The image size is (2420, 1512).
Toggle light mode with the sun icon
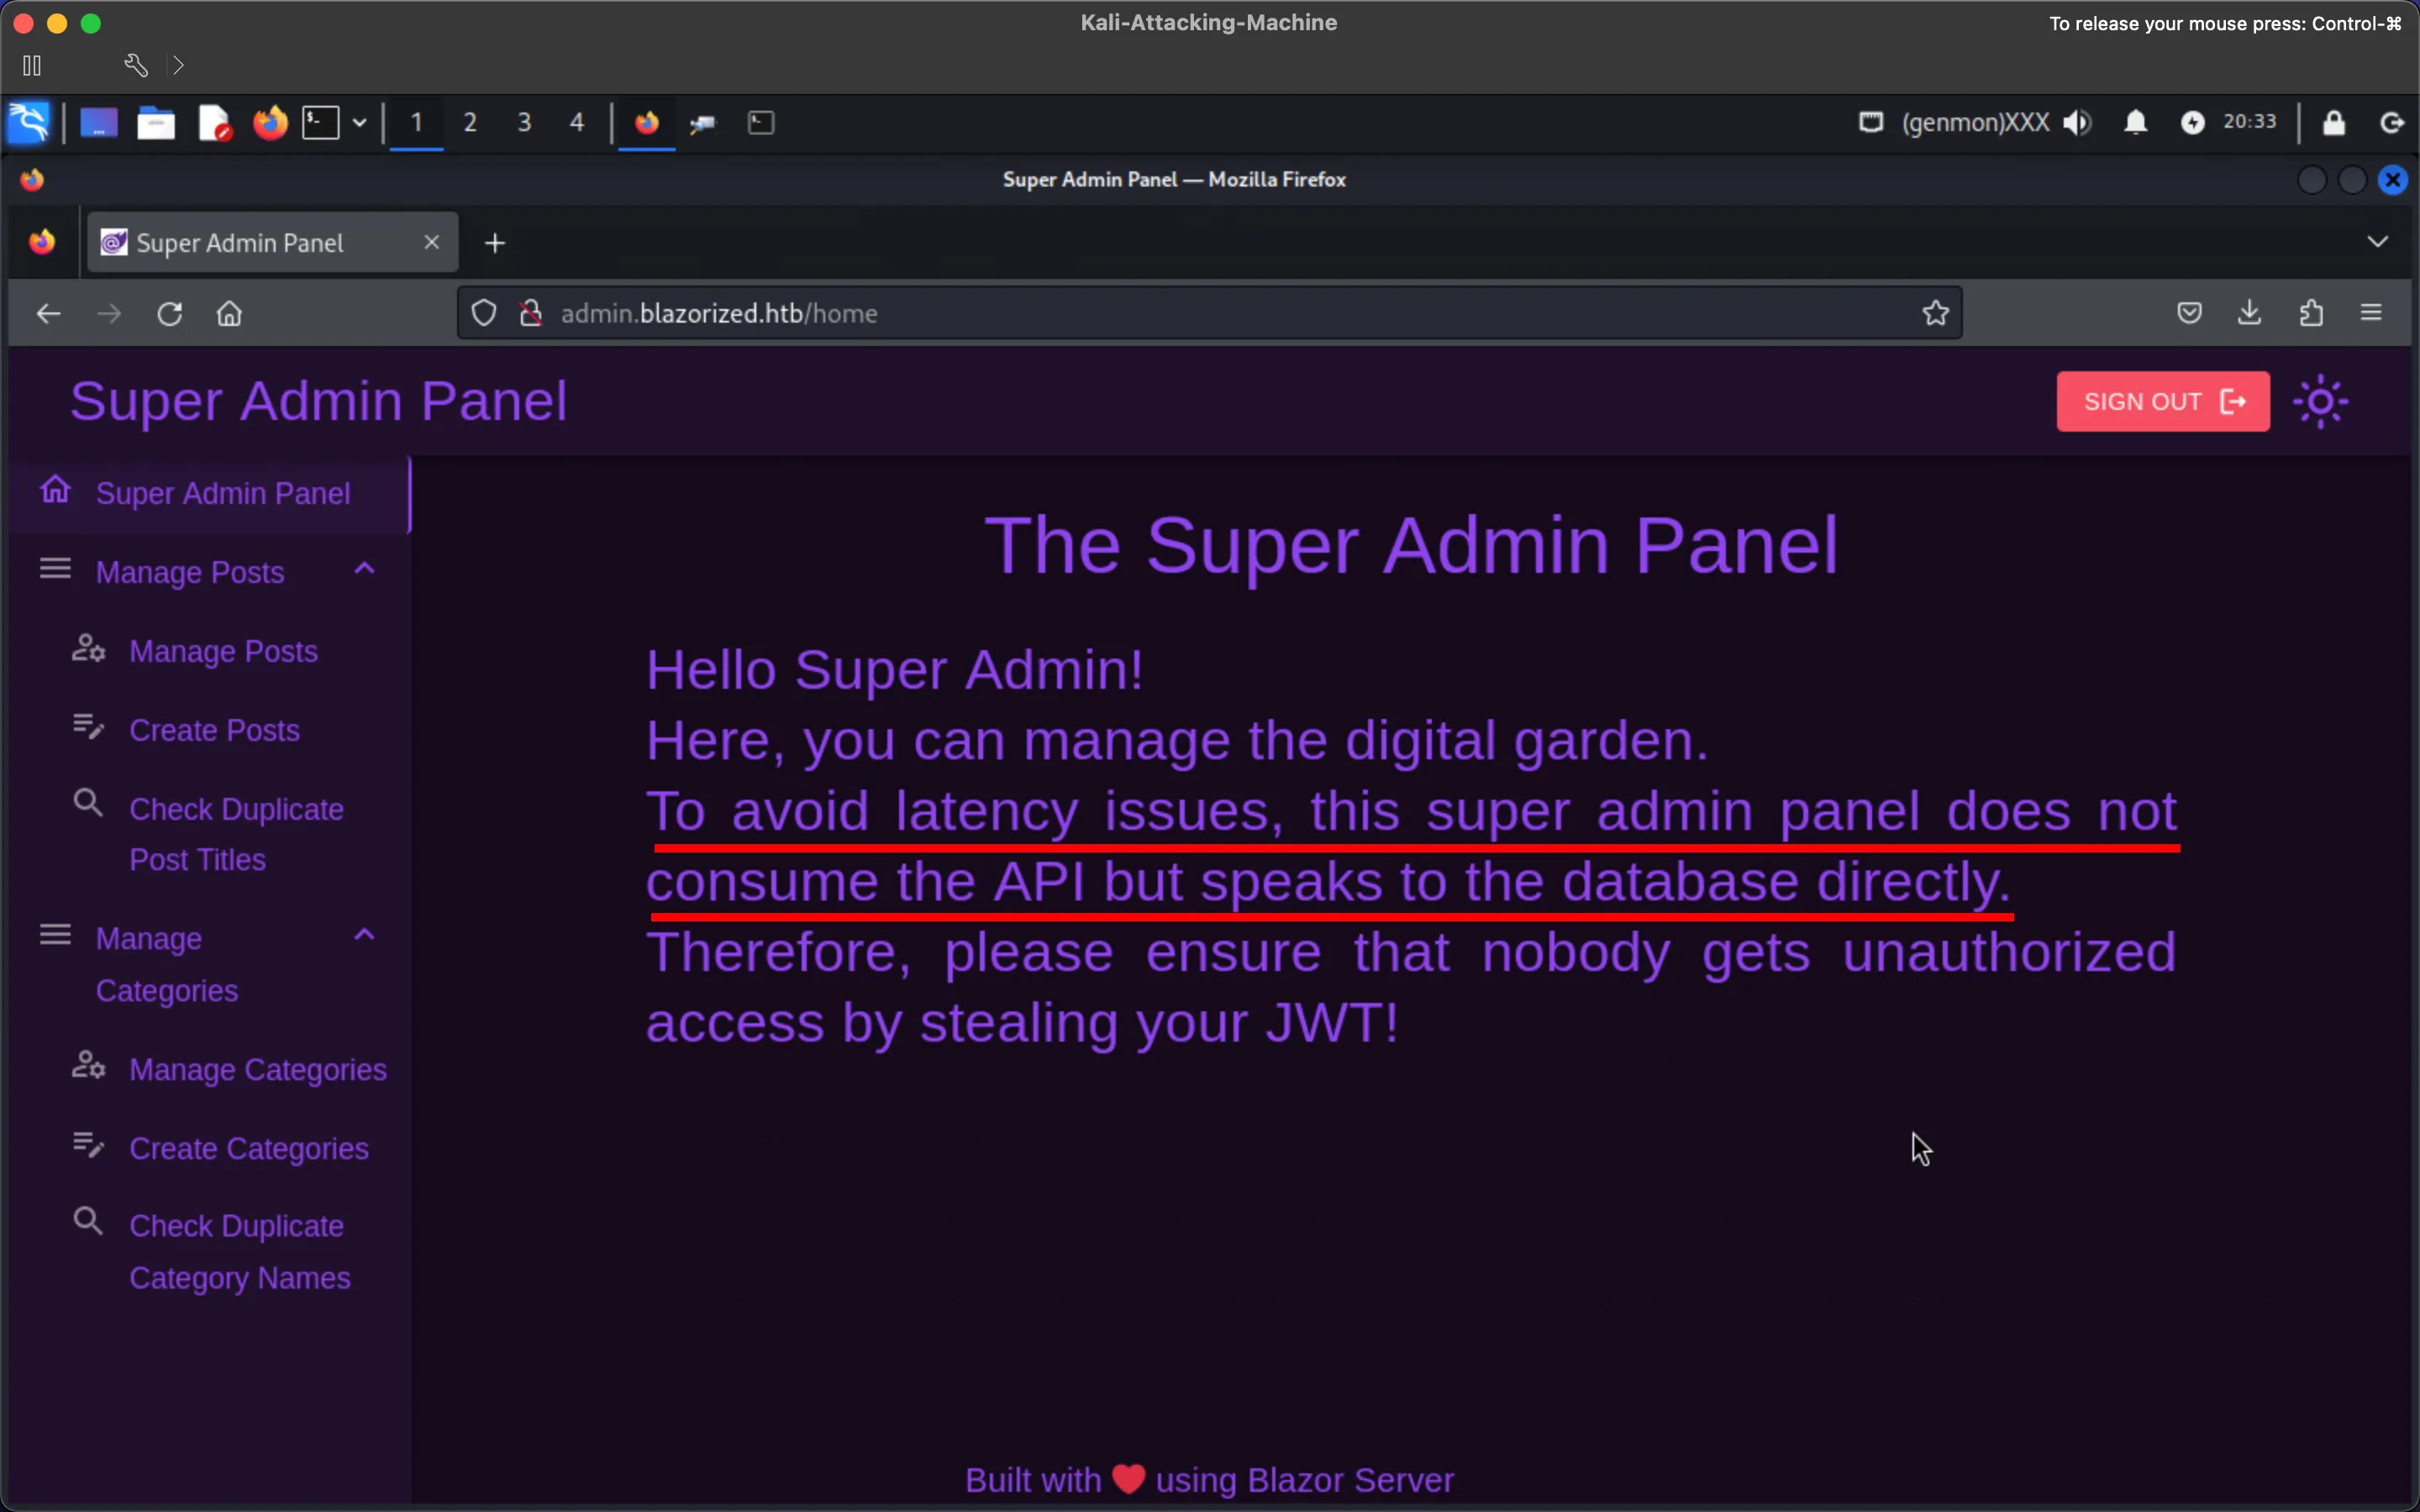pyautogui.click(x=2320, y=402)
